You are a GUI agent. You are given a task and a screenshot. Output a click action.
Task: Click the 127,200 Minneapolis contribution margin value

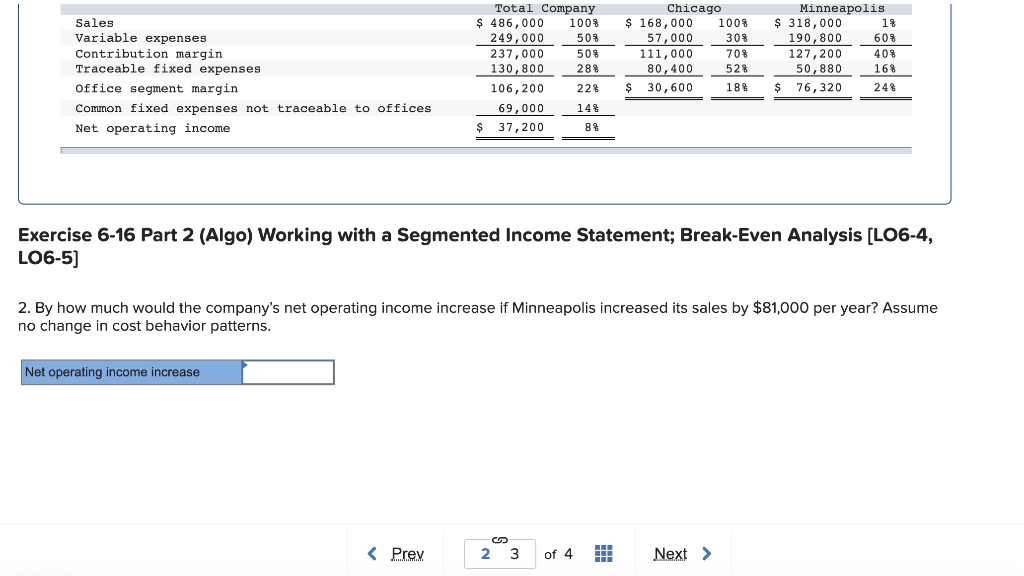(x=815, y=54)
